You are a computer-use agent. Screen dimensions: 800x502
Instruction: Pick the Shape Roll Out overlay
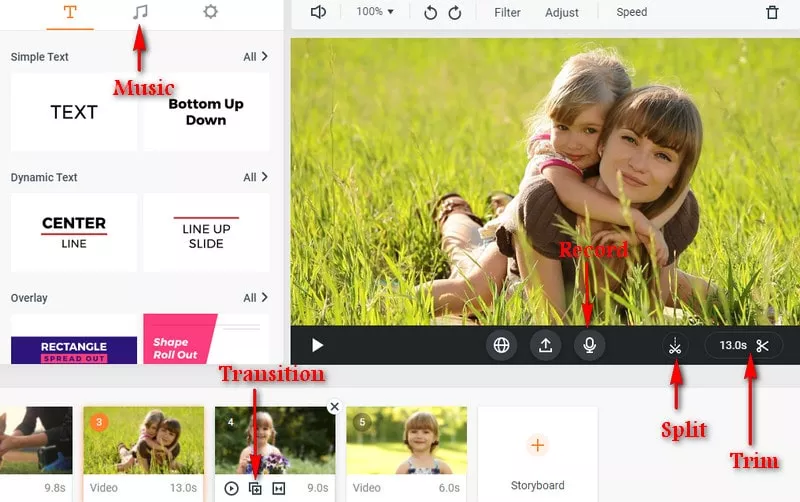pyautogui.click(x=206, y=339)
